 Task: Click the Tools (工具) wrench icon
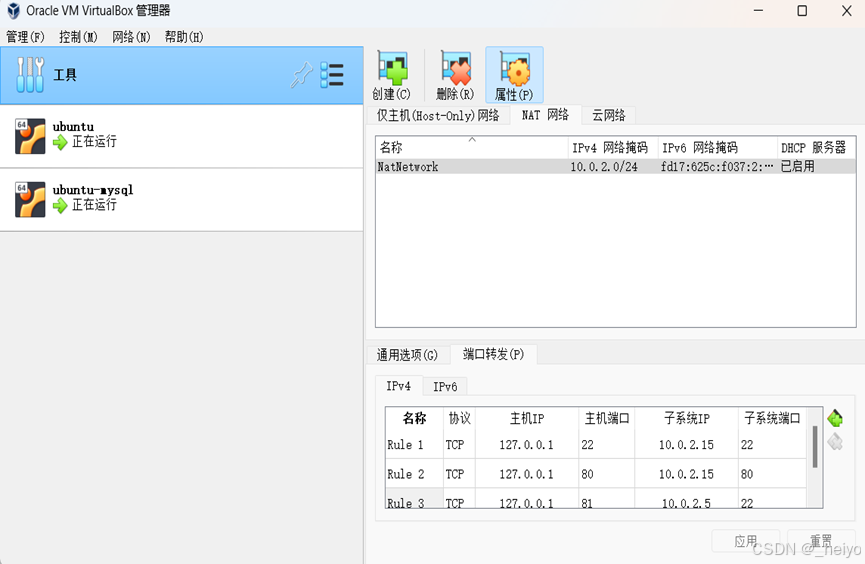pyautogui.click(x=30, y=75)
